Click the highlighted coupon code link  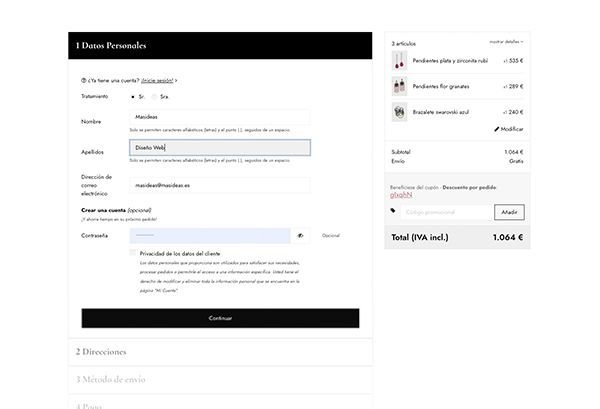pos(401,195)
